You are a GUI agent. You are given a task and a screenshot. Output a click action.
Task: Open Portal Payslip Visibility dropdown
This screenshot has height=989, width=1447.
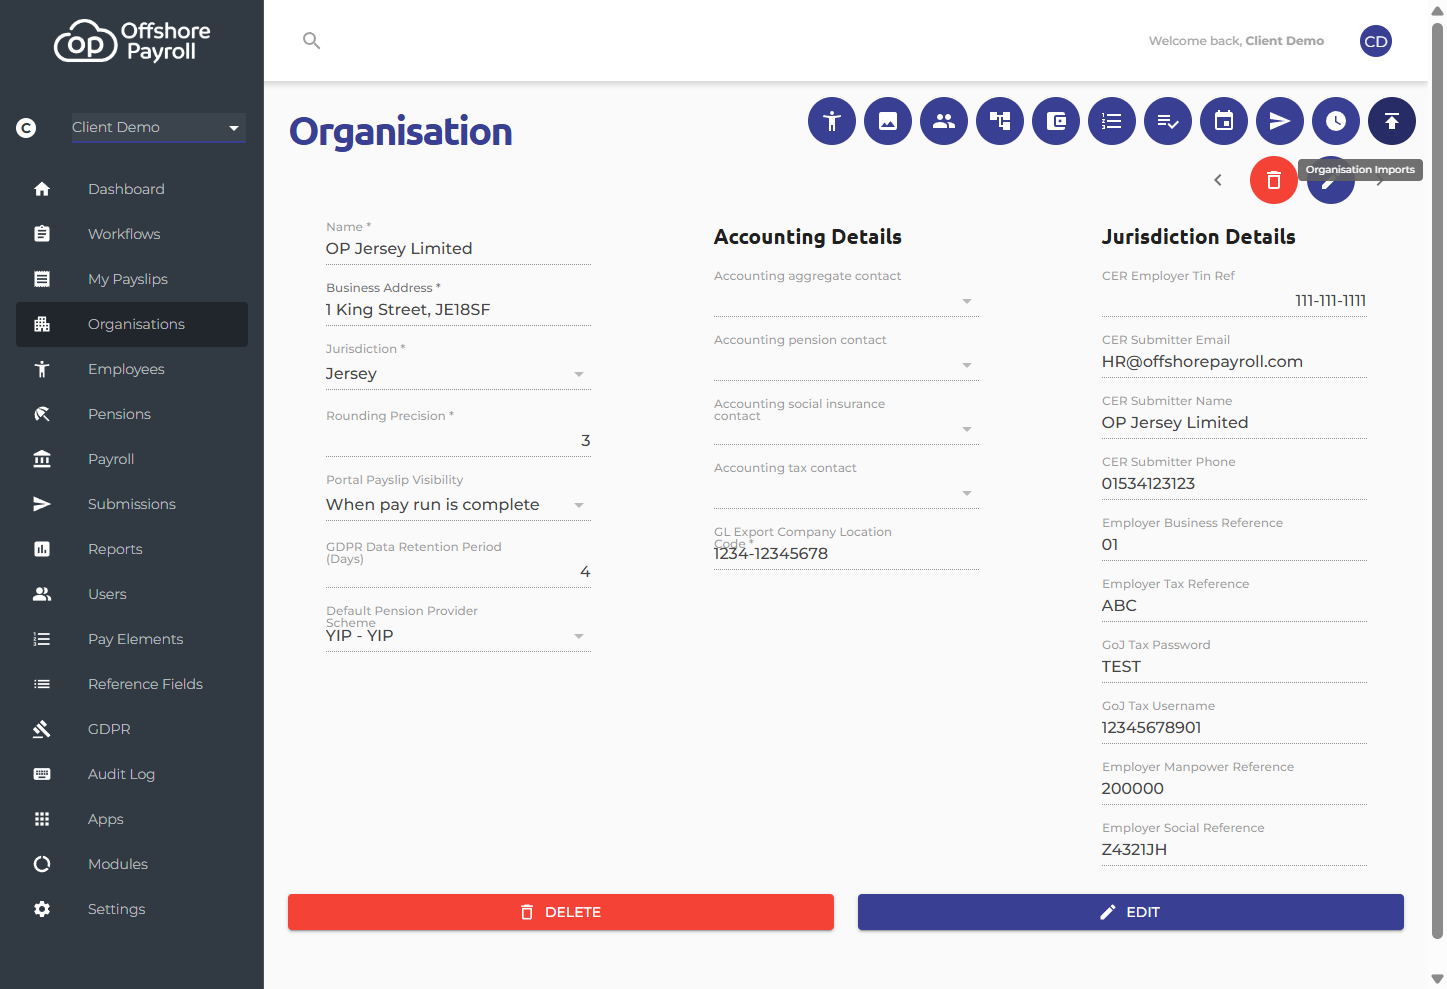(458, 504)
